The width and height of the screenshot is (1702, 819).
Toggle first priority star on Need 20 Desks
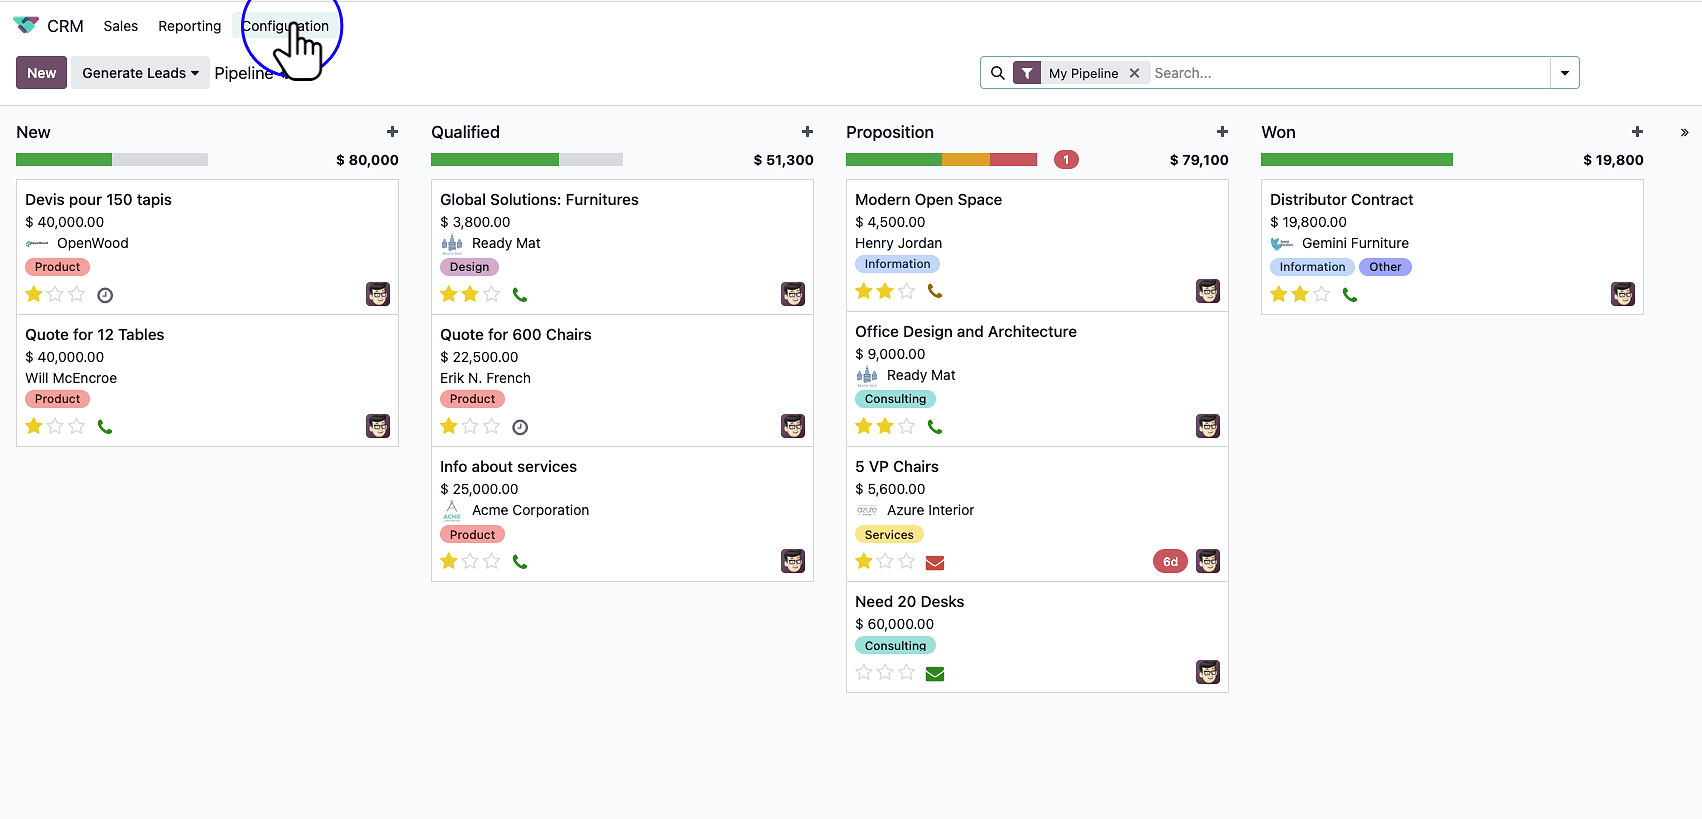click(864, 672)
